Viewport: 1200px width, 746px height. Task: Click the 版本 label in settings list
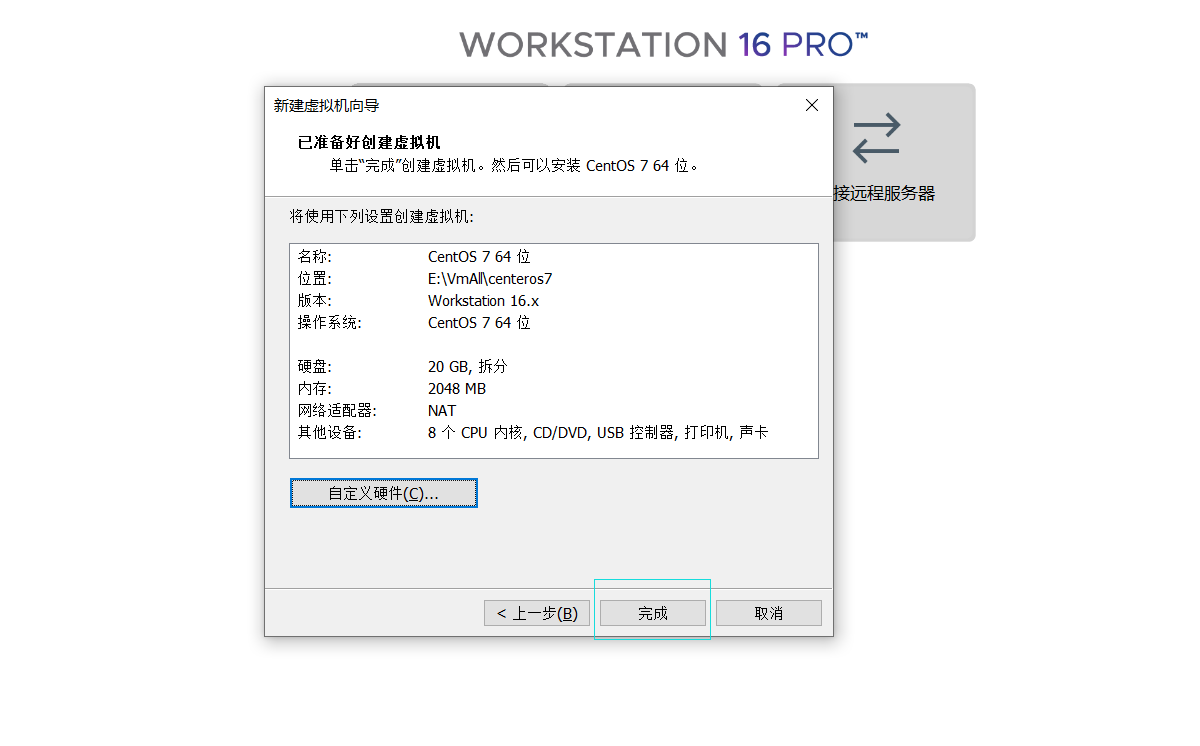pos(314,301)
